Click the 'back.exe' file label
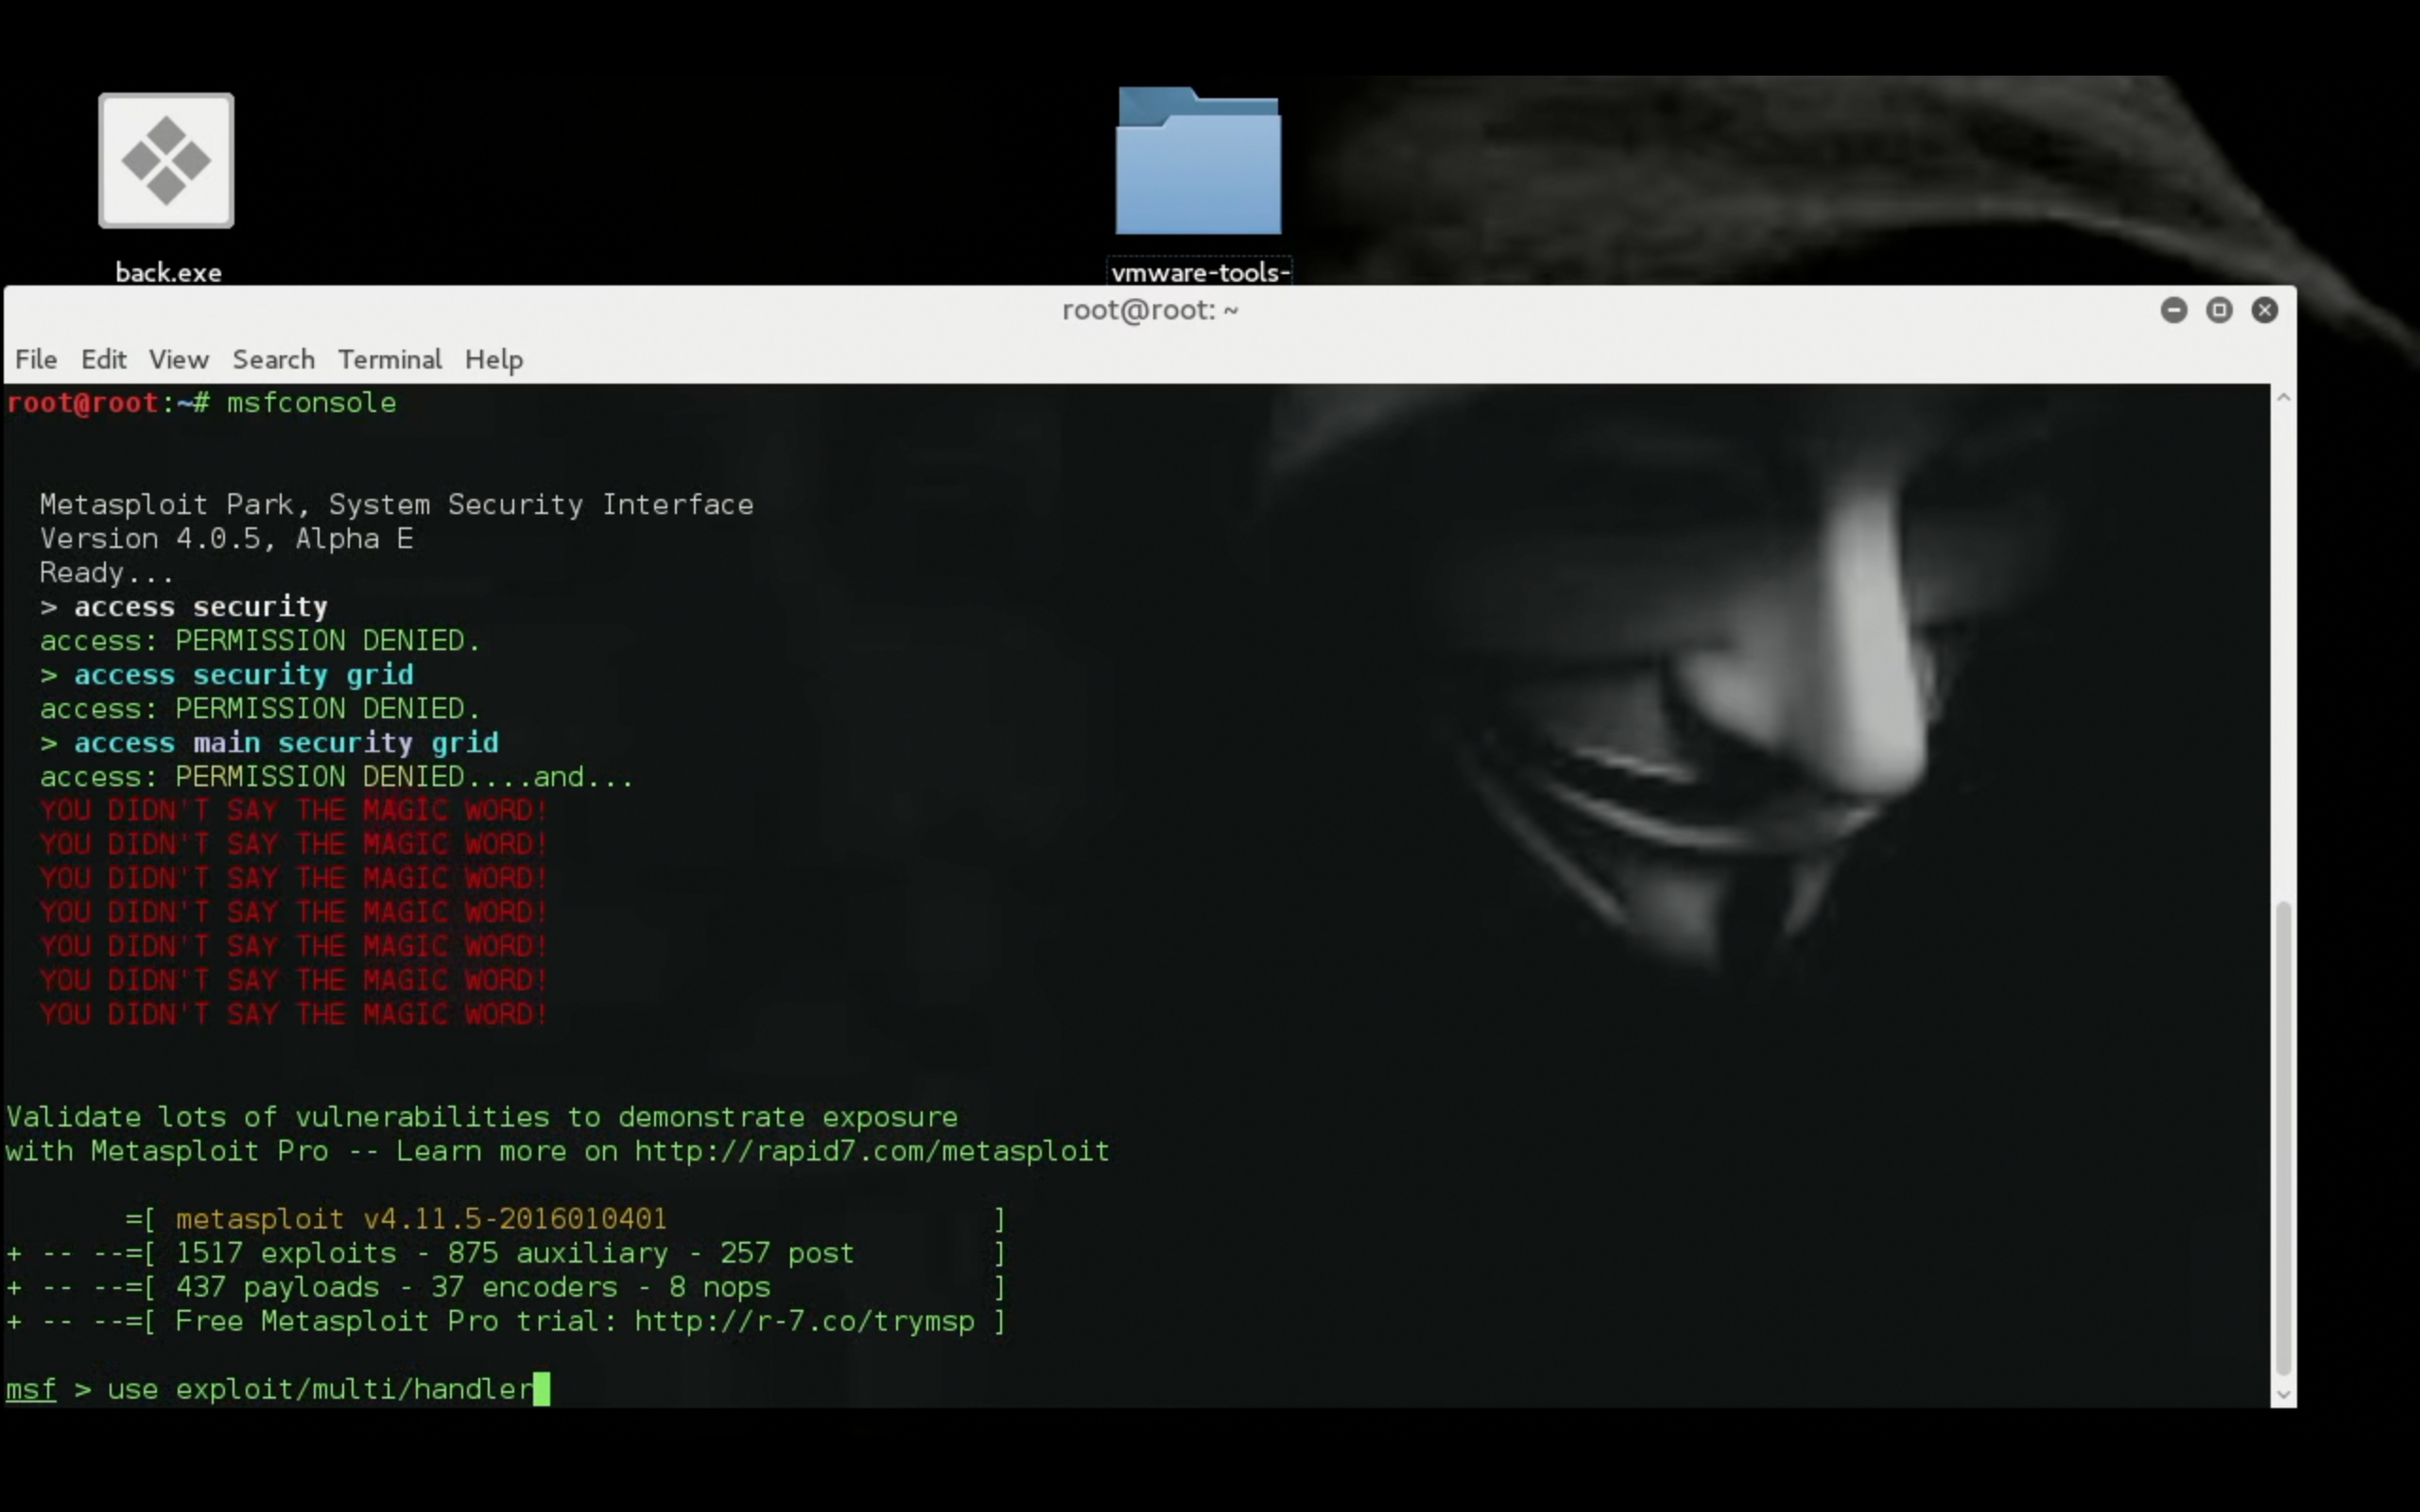 [168, 272]
